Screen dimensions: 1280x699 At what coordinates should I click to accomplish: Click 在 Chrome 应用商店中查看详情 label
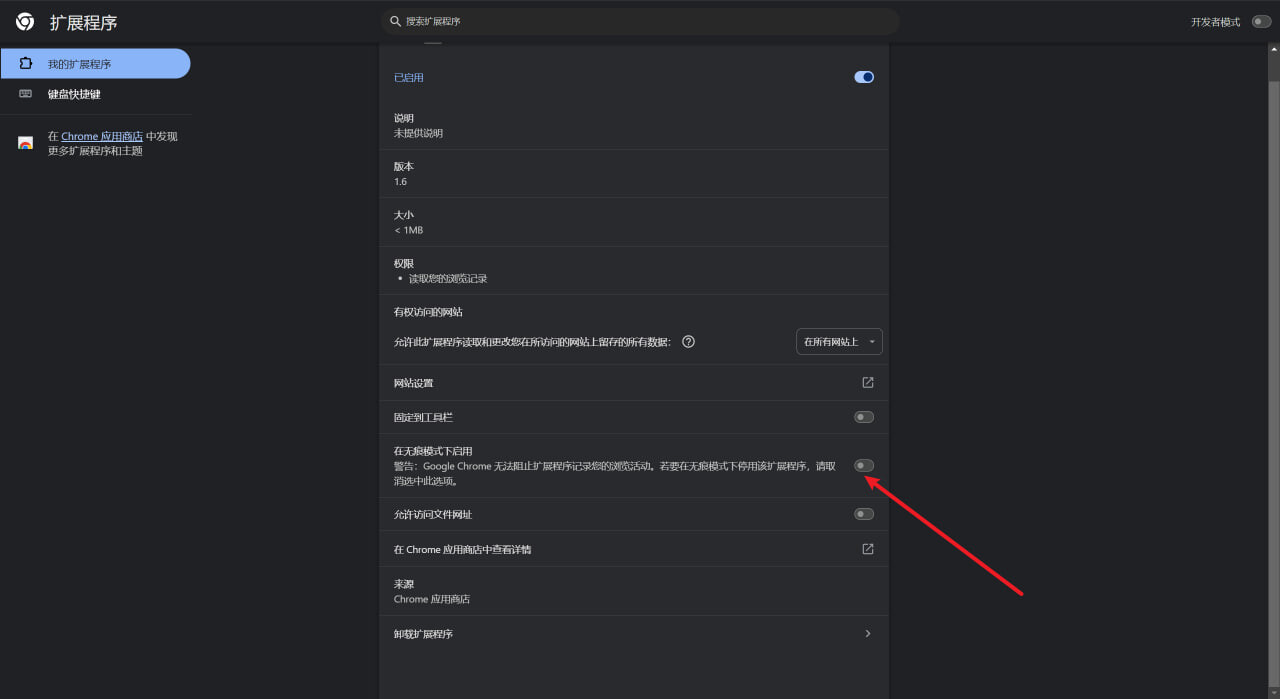pyautogui.click(x=462, y=549)
